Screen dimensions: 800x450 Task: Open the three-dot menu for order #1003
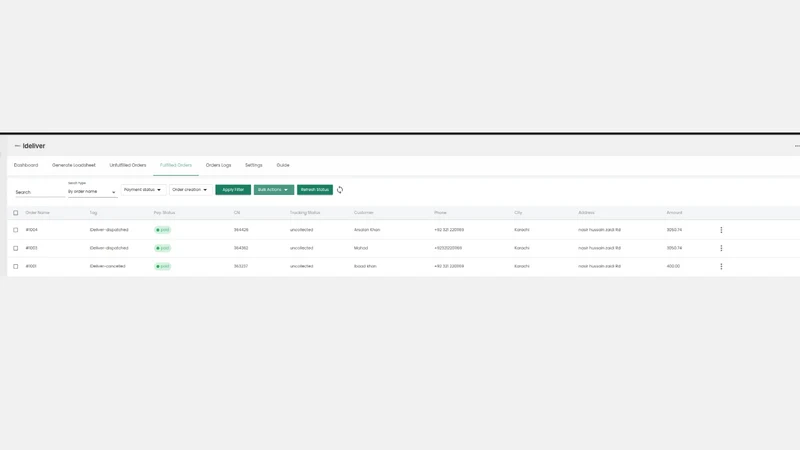pyautogui.click(x=721, y=248)
